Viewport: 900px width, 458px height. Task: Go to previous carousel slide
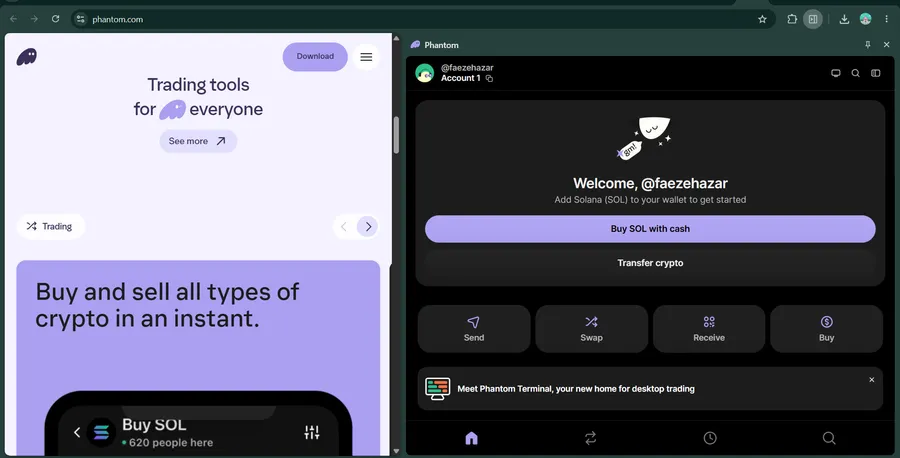[x=344, y=226]
